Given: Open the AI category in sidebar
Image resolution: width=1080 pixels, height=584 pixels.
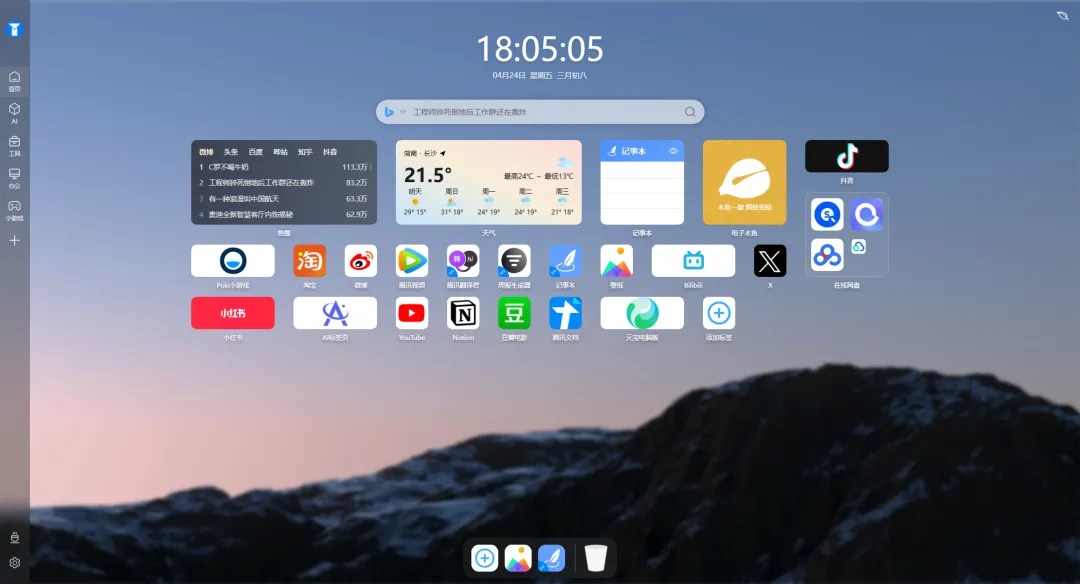Looking at the screenshot, I should pyautogui.click(x=14, y=113).
